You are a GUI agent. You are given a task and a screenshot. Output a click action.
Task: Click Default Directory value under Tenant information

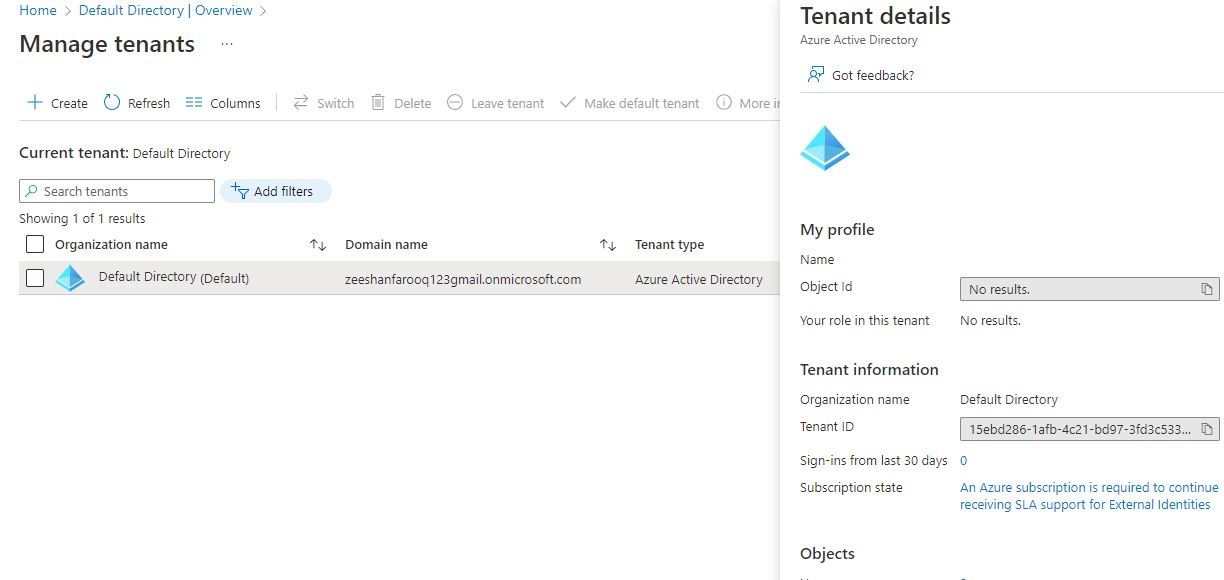point(1009,399)
